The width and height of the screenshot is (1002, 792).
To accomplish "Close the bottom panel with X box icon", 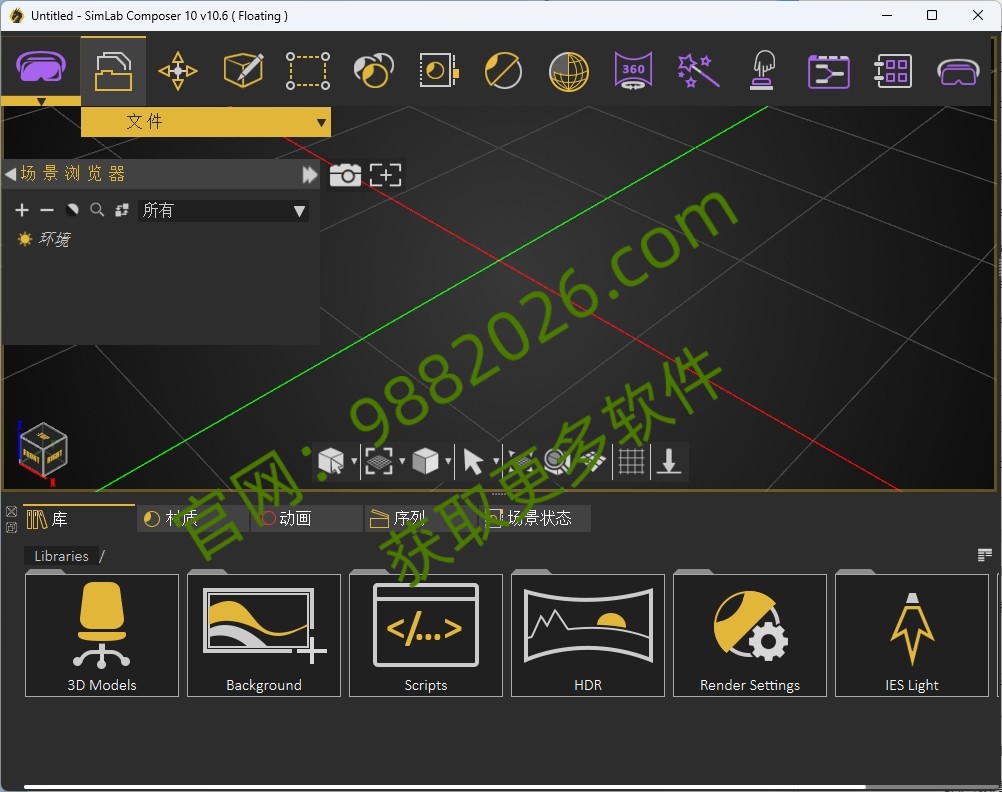I will pos(11,511).
